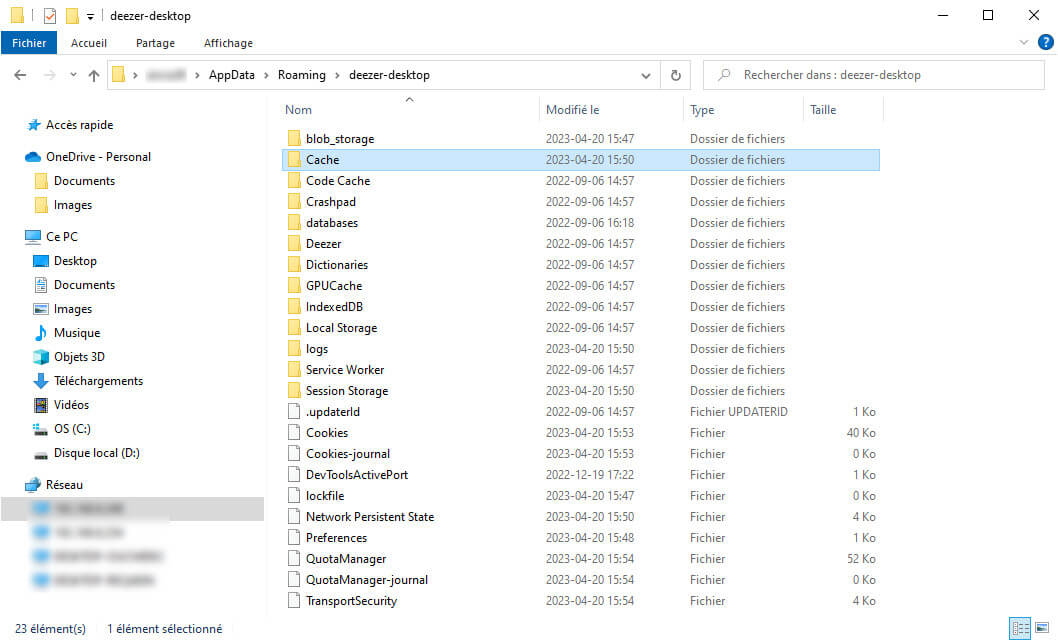Select the Local Storage folder

341,327
